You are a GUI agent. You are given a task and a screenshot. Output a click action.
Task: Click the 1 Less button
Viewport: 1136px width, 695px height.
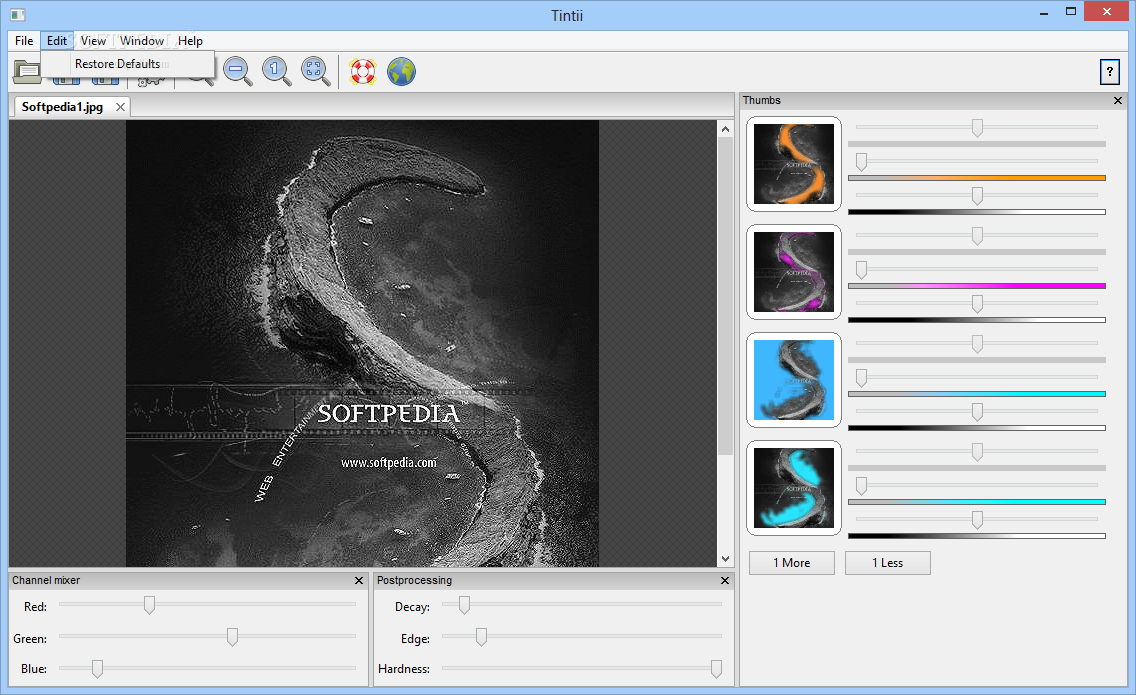click(x=888, y=563)
